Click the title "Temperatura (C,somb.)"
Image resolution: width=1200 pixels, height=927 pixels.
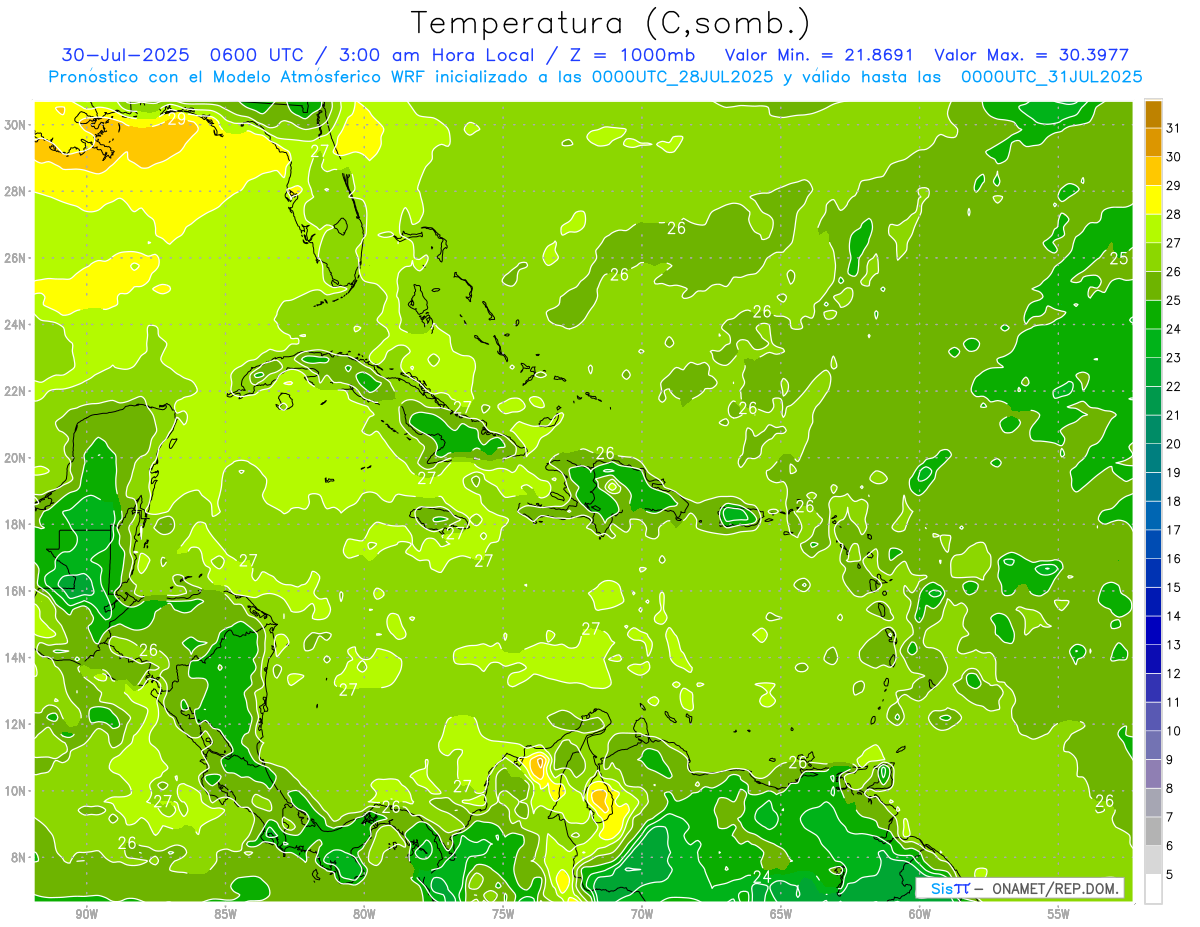[611, 23]
